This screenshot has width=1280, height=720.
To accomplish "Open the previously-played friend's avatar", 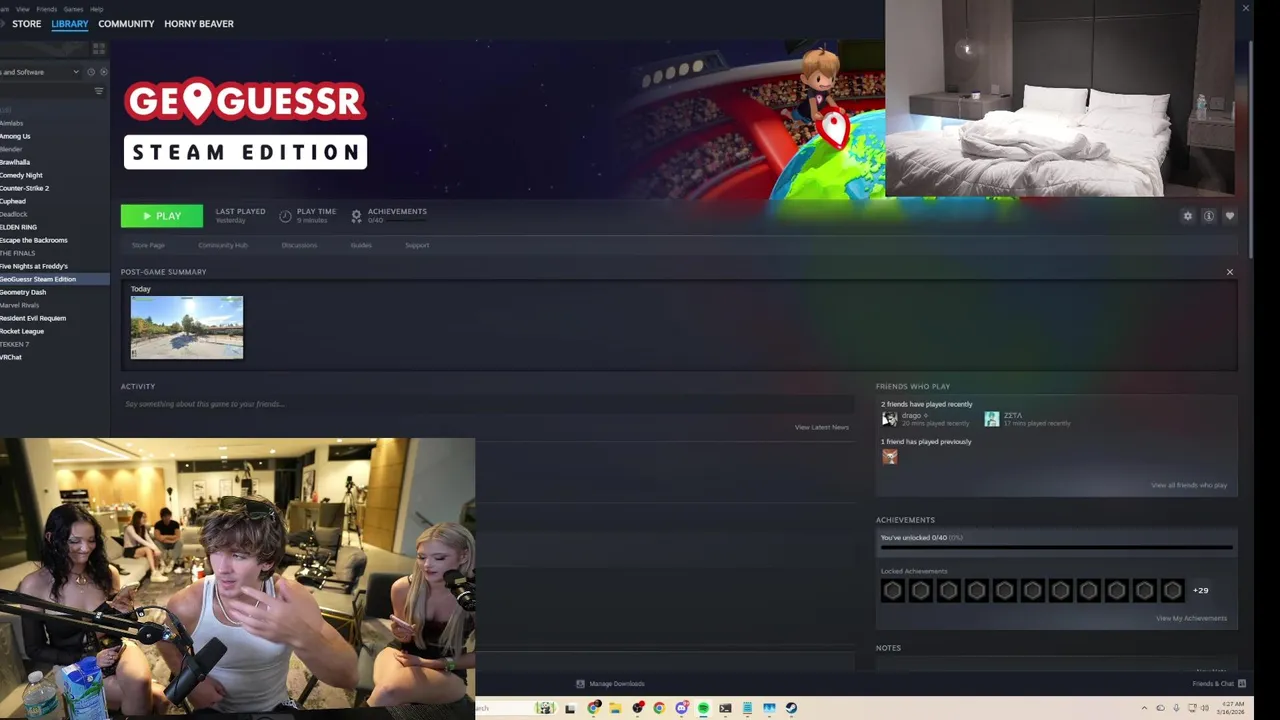I will point(889,456).
